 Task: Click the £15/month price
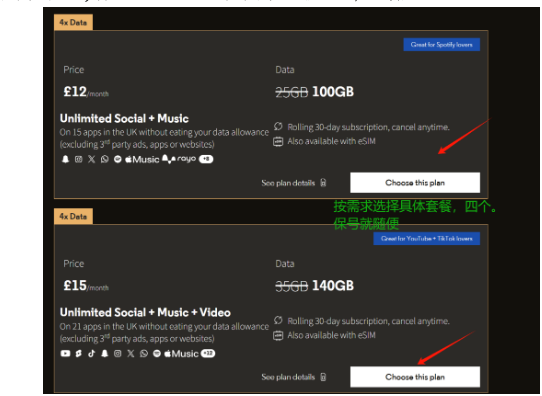click(86, 286)
